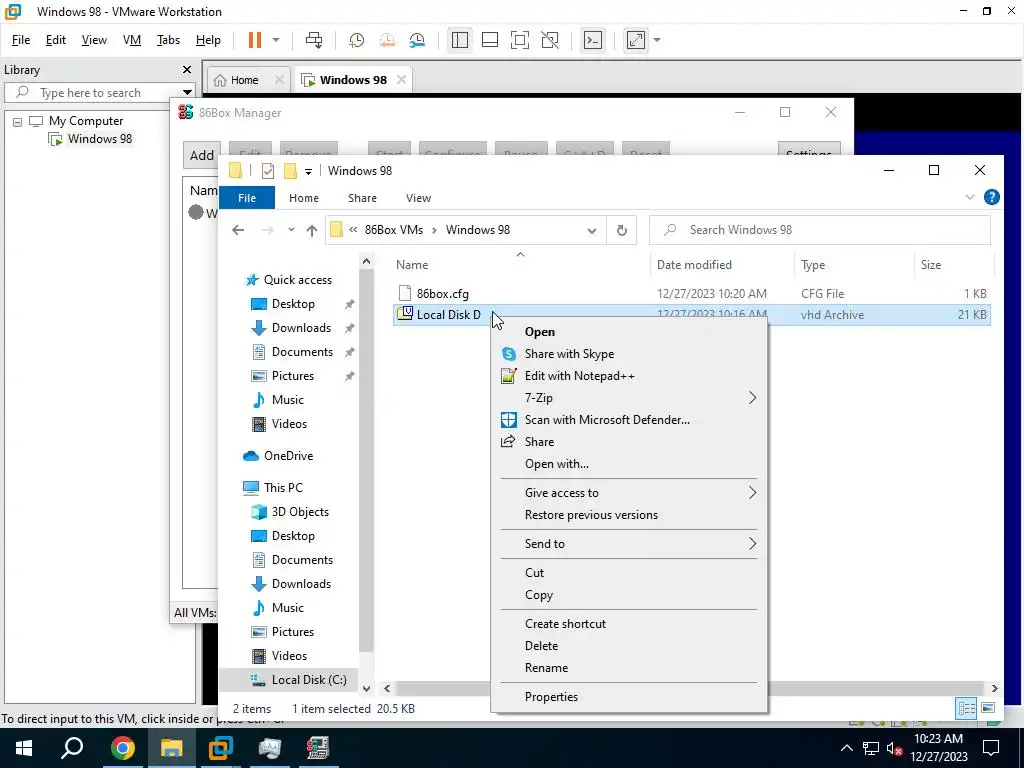Click the Search Windows 98 box
This screenshot has width=1024, height=768.
(820, 230)
